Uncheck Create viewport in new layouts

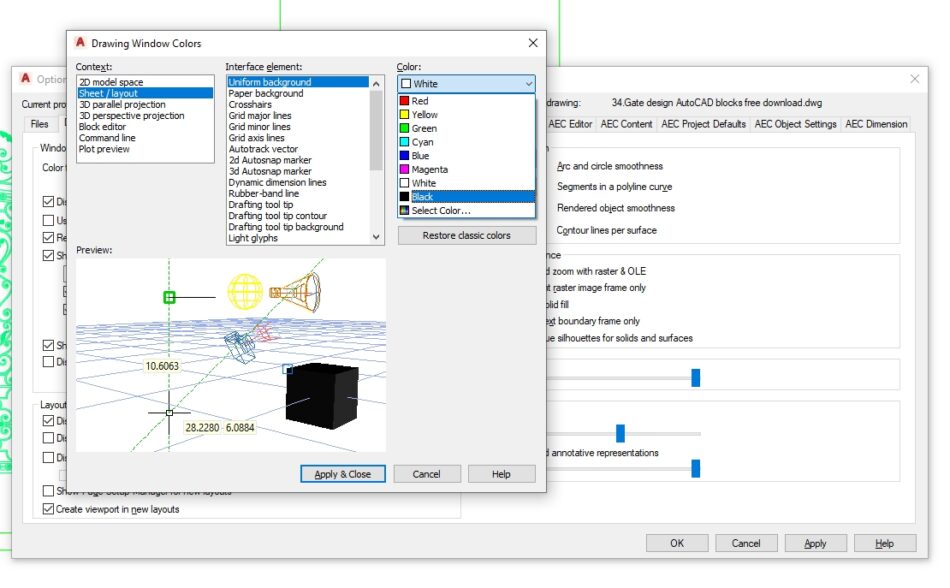click(x=48, y=509)
